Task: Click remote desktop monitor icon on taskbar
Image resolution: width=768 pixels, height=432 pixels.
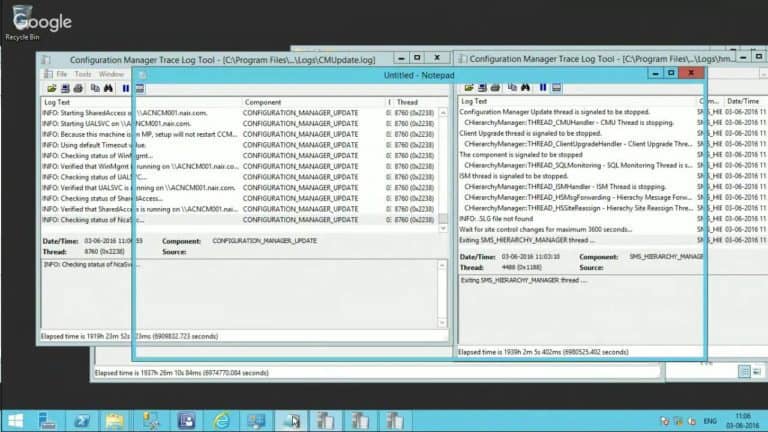Action: (x=256, y=421)
